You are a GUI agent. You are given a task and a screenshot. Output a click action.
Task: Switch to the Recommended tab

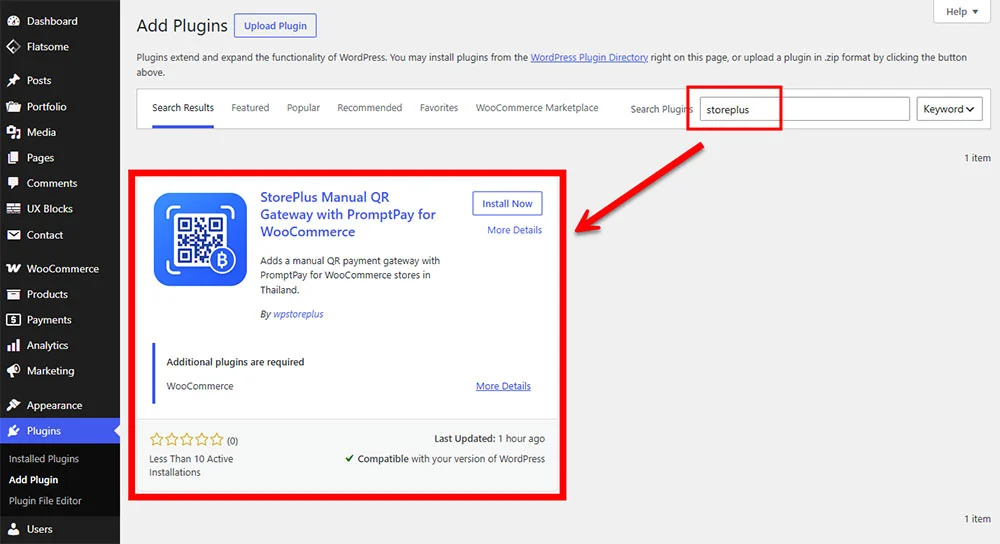click(x=370, y=108)
